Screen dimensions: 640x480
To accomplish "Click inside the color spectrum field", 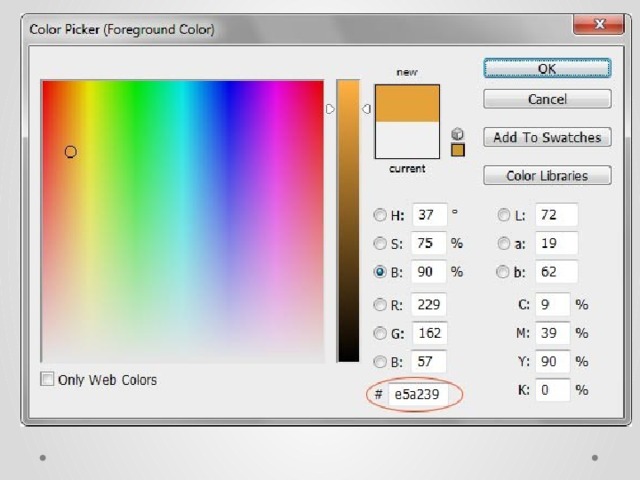I will (182, 220).
